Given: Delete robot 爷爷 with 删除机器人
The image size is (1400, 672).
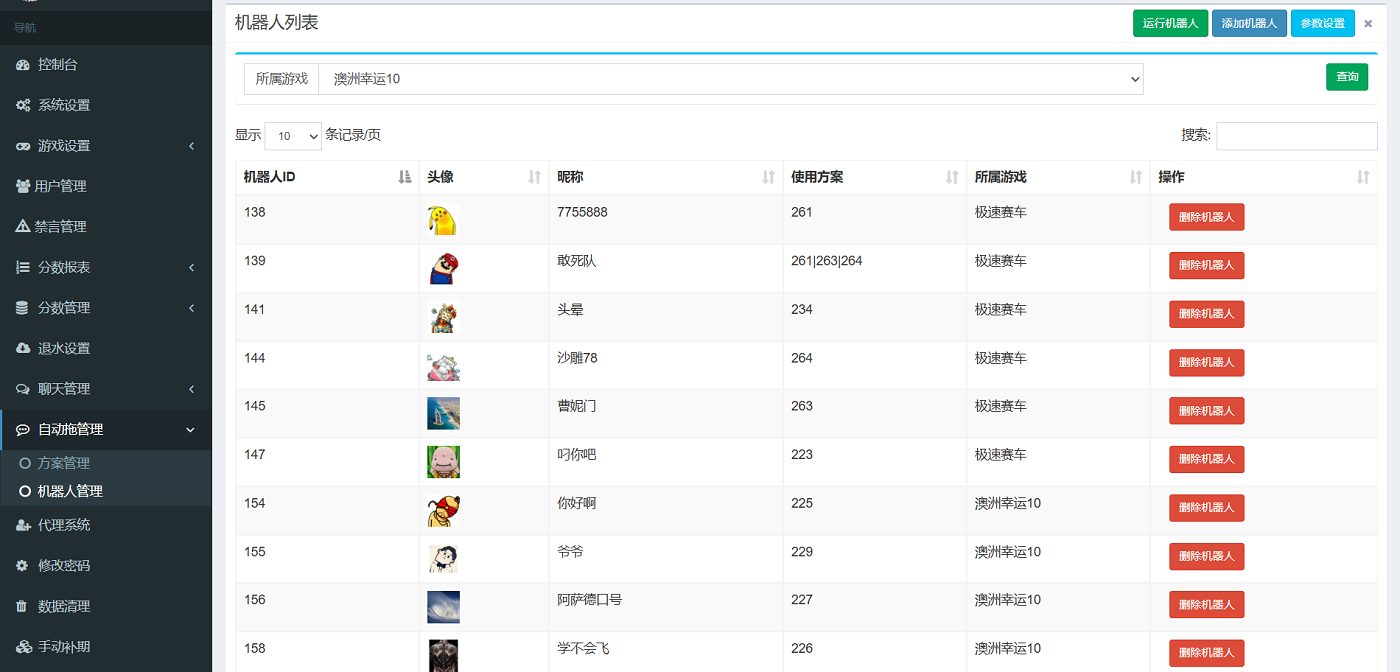Looking at the screenshot, I should [x=1206, y=556].
